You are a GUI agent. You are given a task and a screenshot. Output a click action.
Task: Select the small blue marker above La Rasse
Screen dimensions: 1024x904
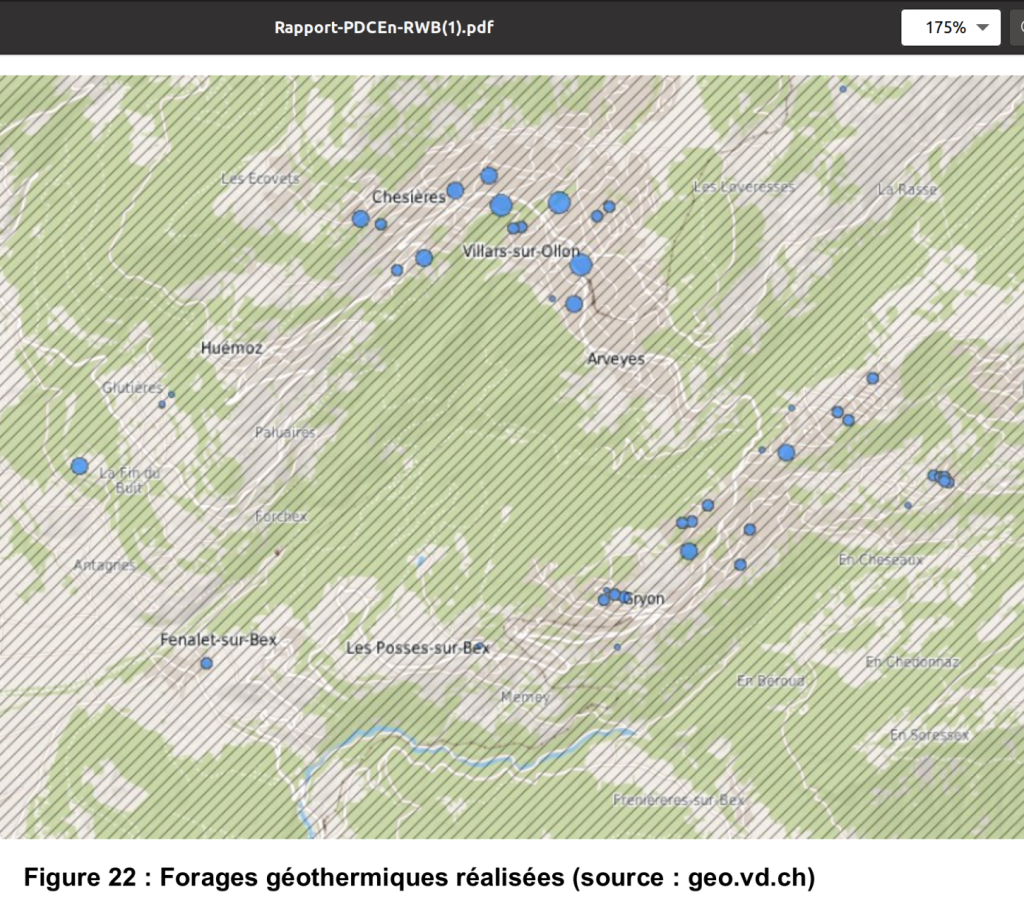[x=843, y=89]
